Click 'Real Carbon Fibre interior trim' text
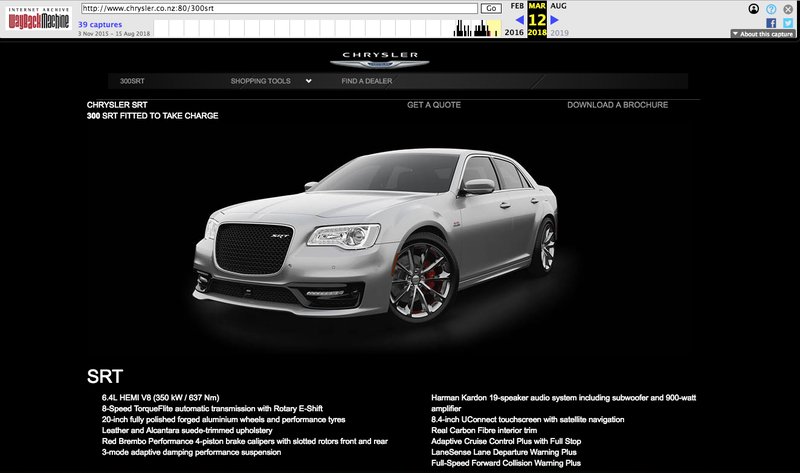This screenshot has height=473, width=800. pyautogui.click(x=484, y=430)
